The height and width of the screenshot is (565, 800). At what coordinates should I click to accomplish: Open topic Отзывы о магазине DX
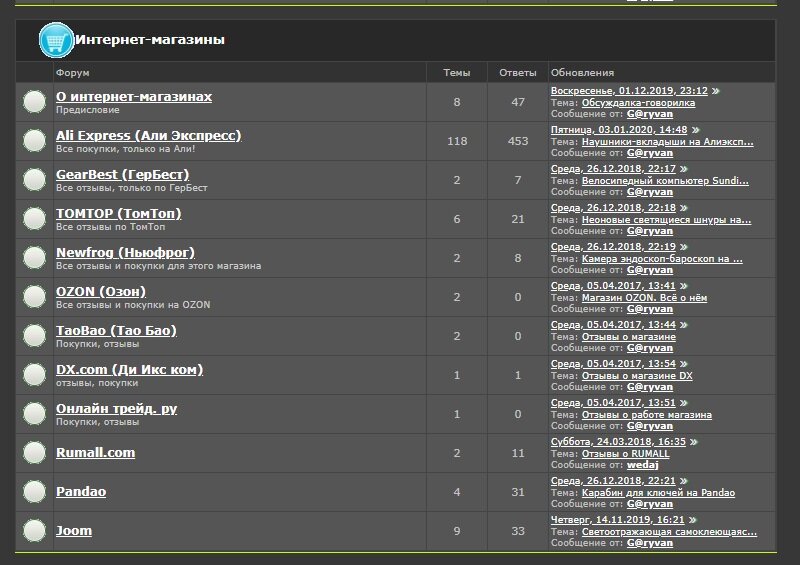tap(637, 376)
